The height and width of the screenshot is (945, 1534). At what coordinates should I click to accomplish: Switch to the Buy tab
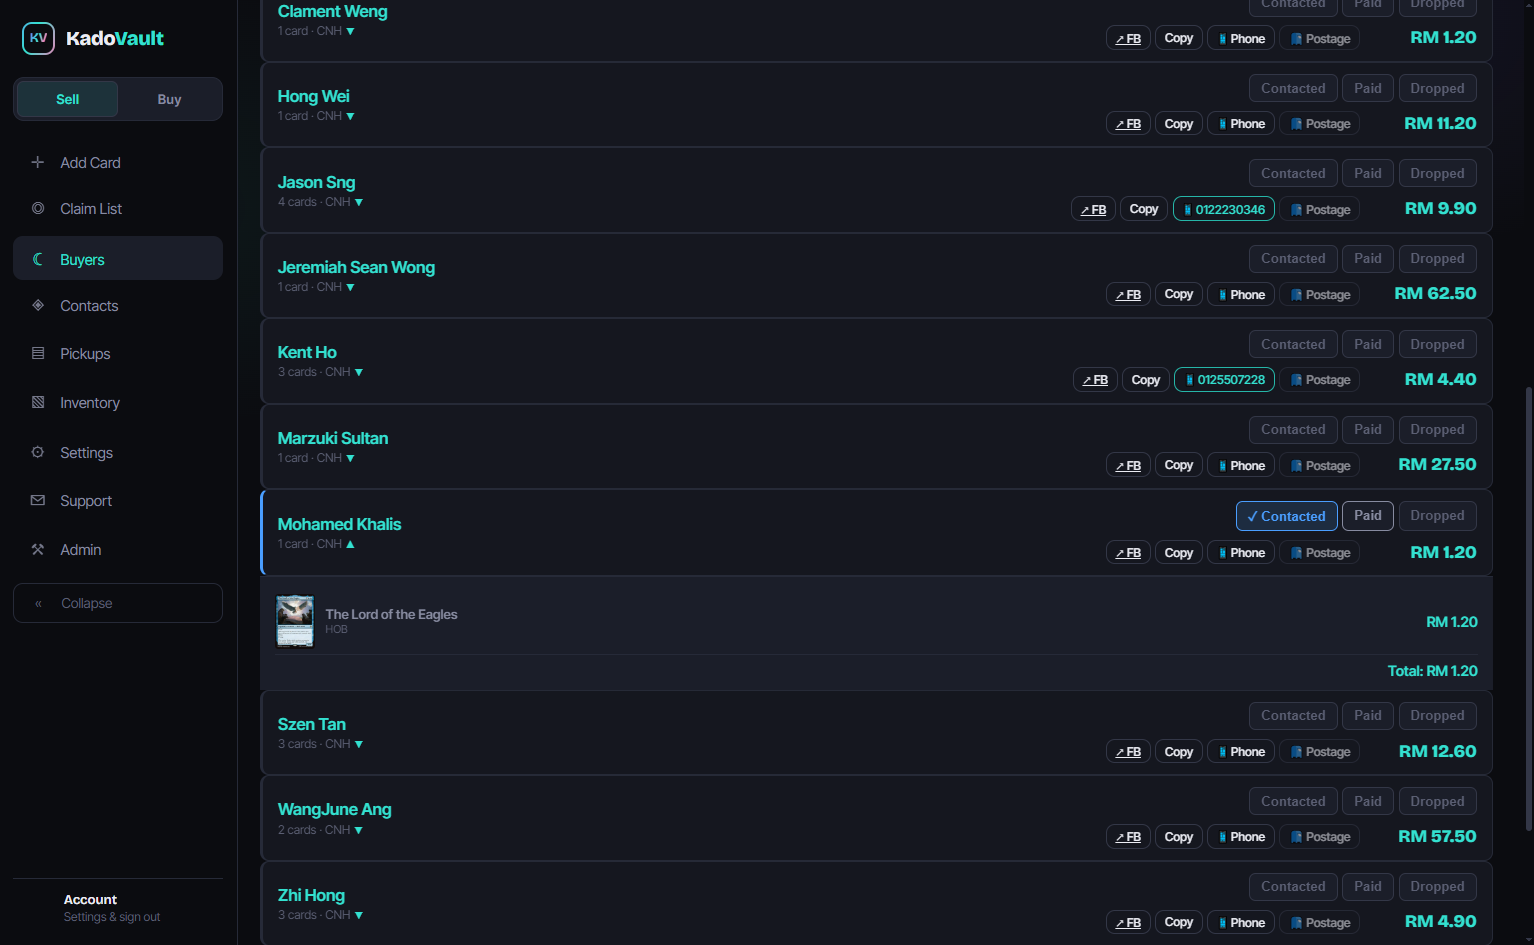(x=169, y=99)
